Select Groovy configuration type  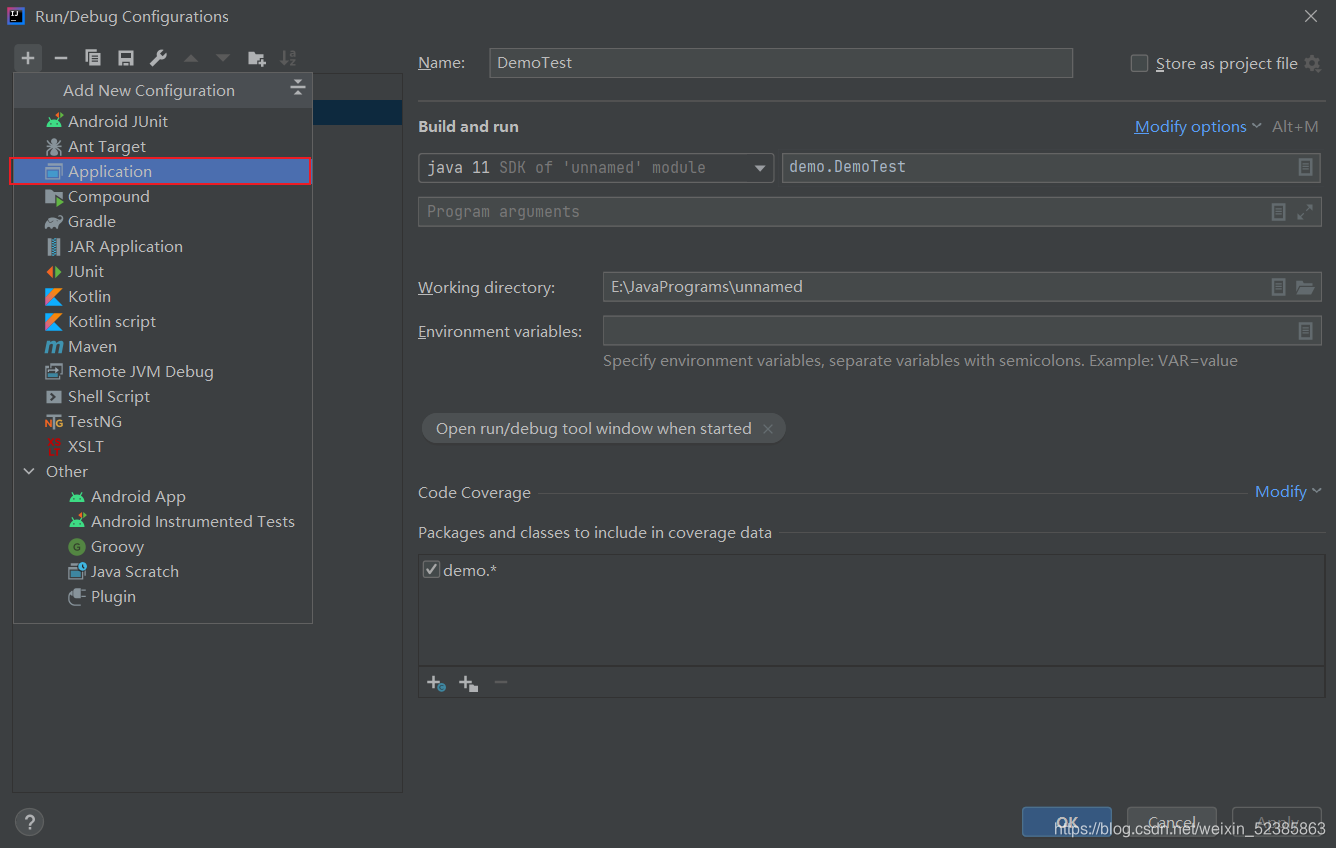(x=163, y=546)
